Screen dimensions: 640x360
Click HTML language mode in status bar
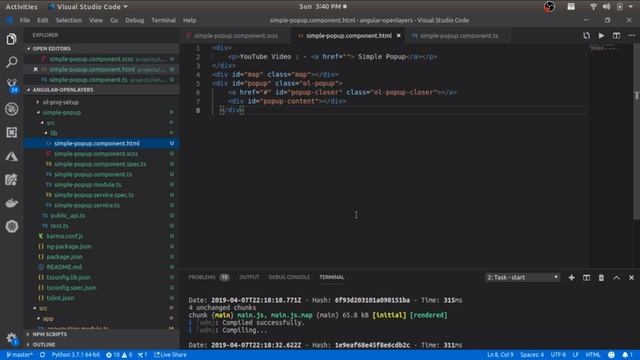(x=593, y=355)
